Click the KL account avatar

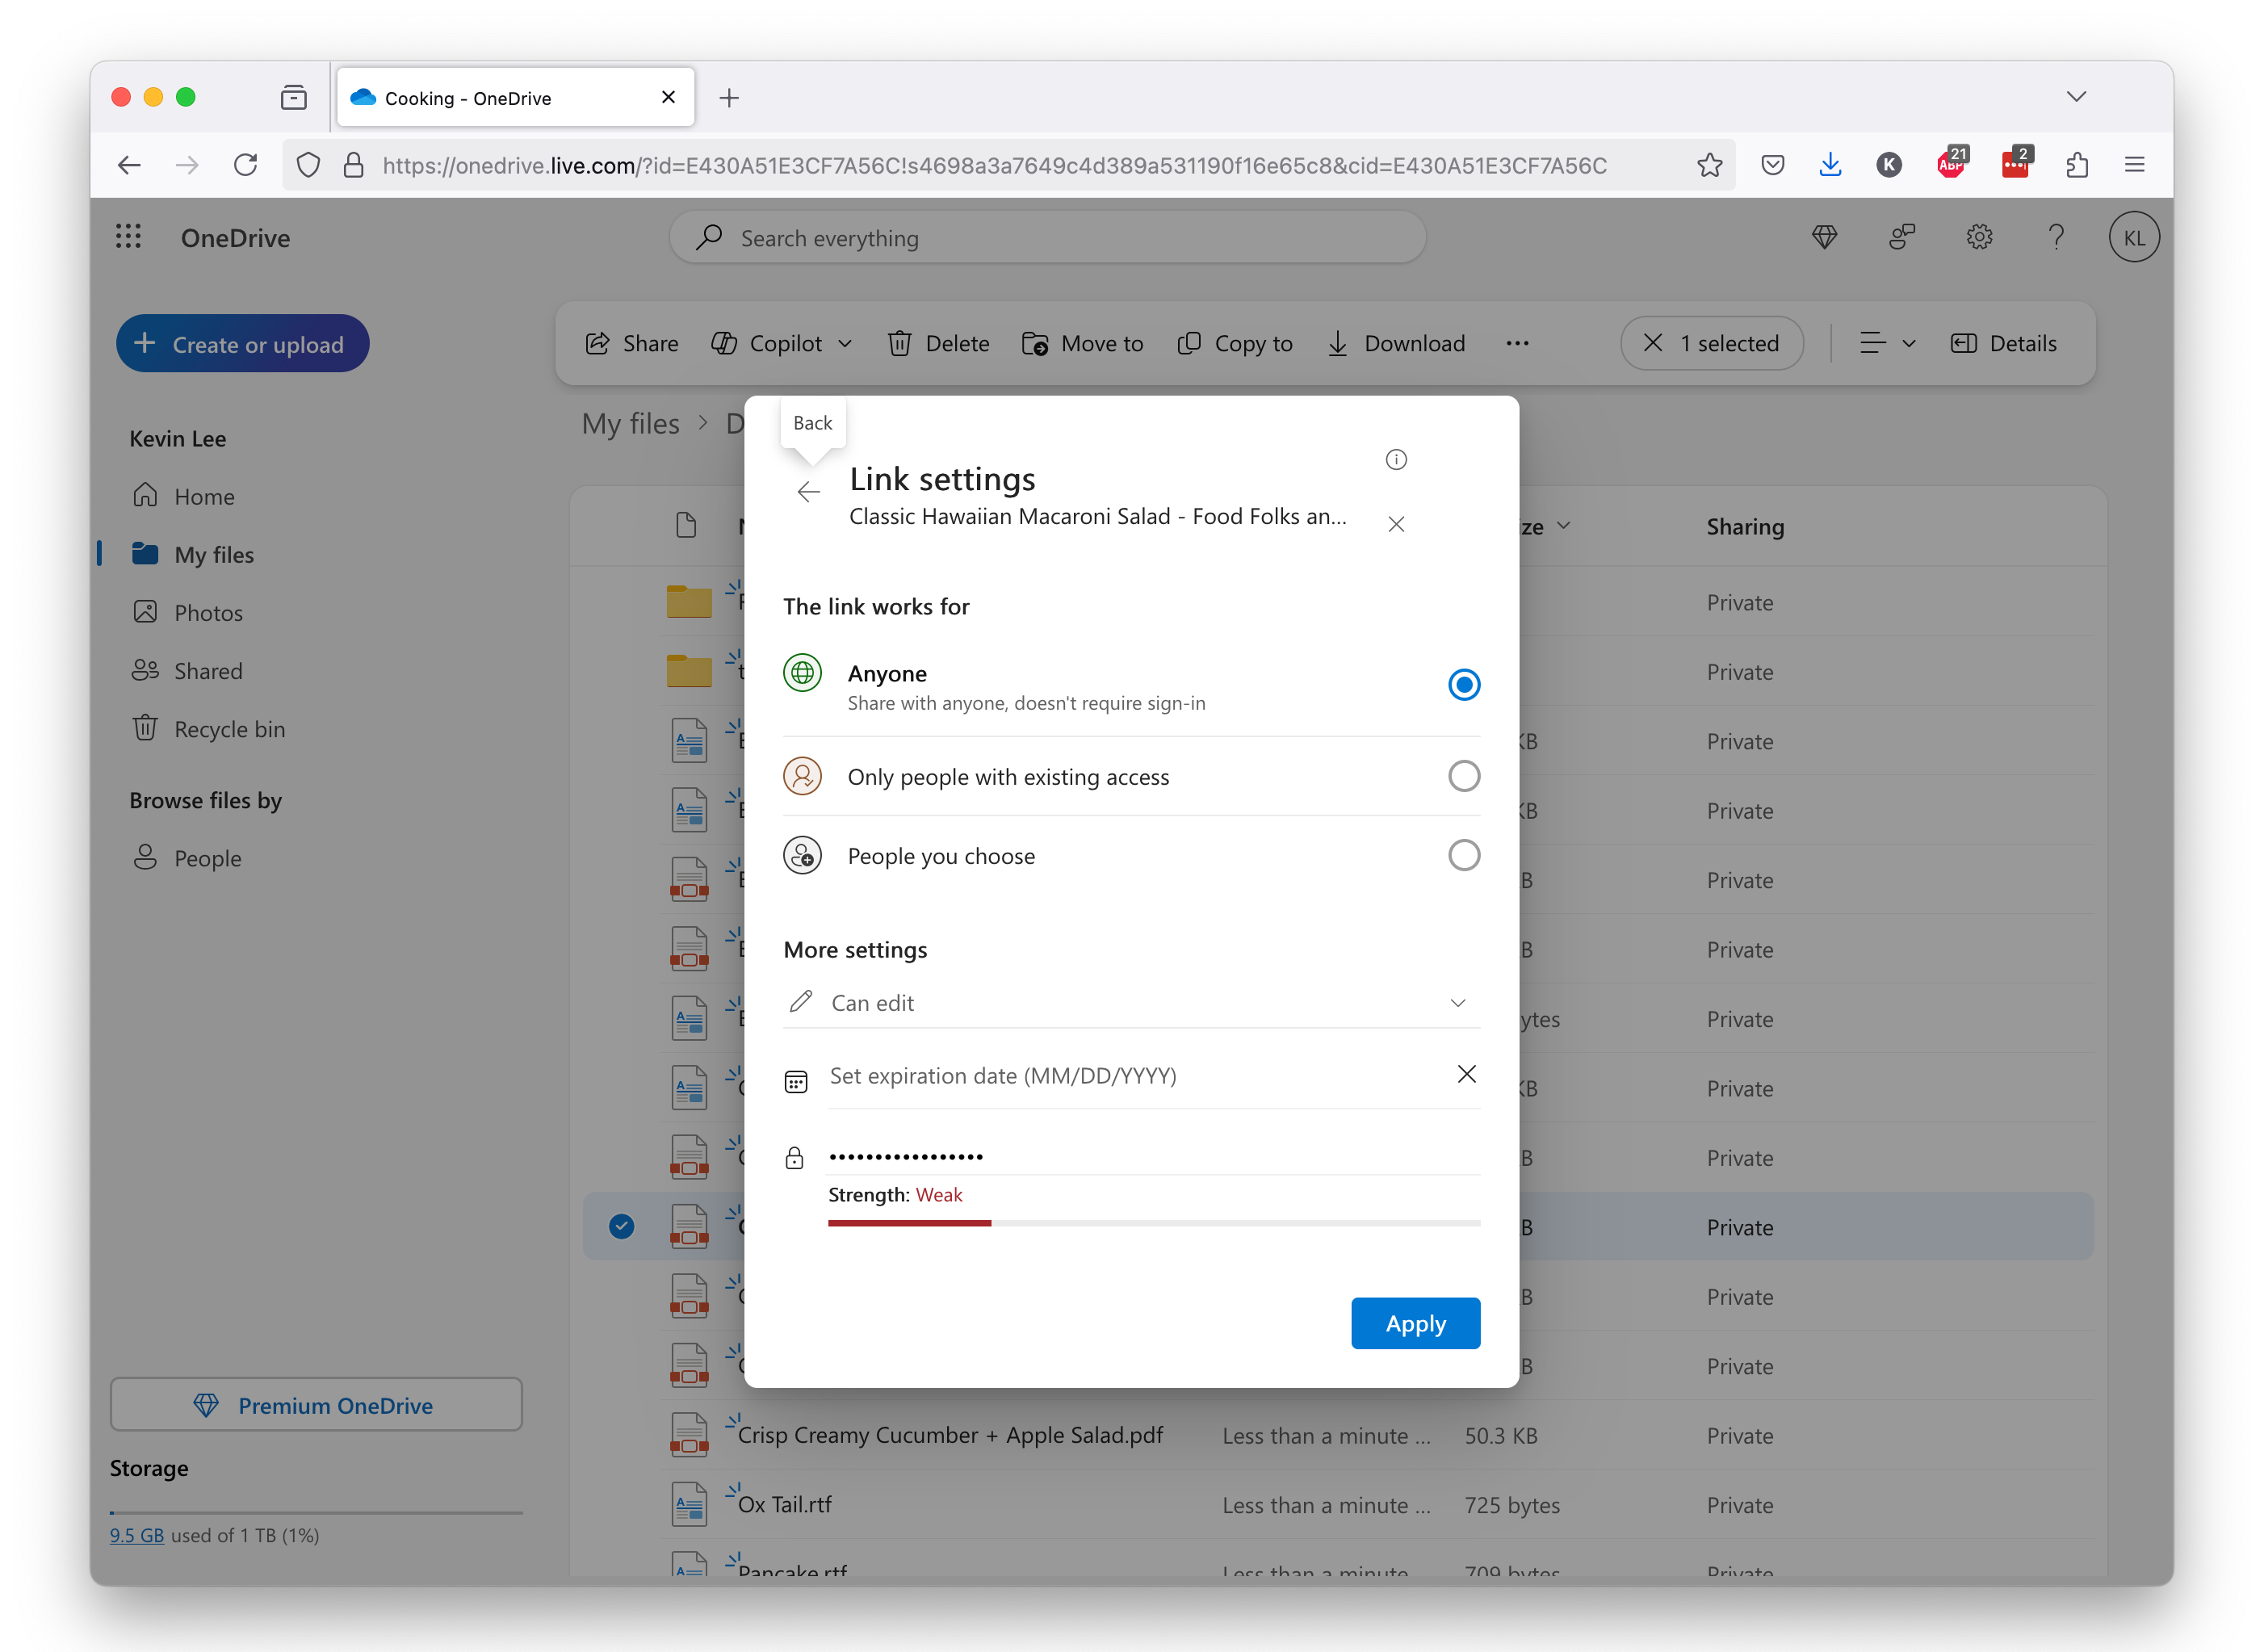tap(2133, 238)
